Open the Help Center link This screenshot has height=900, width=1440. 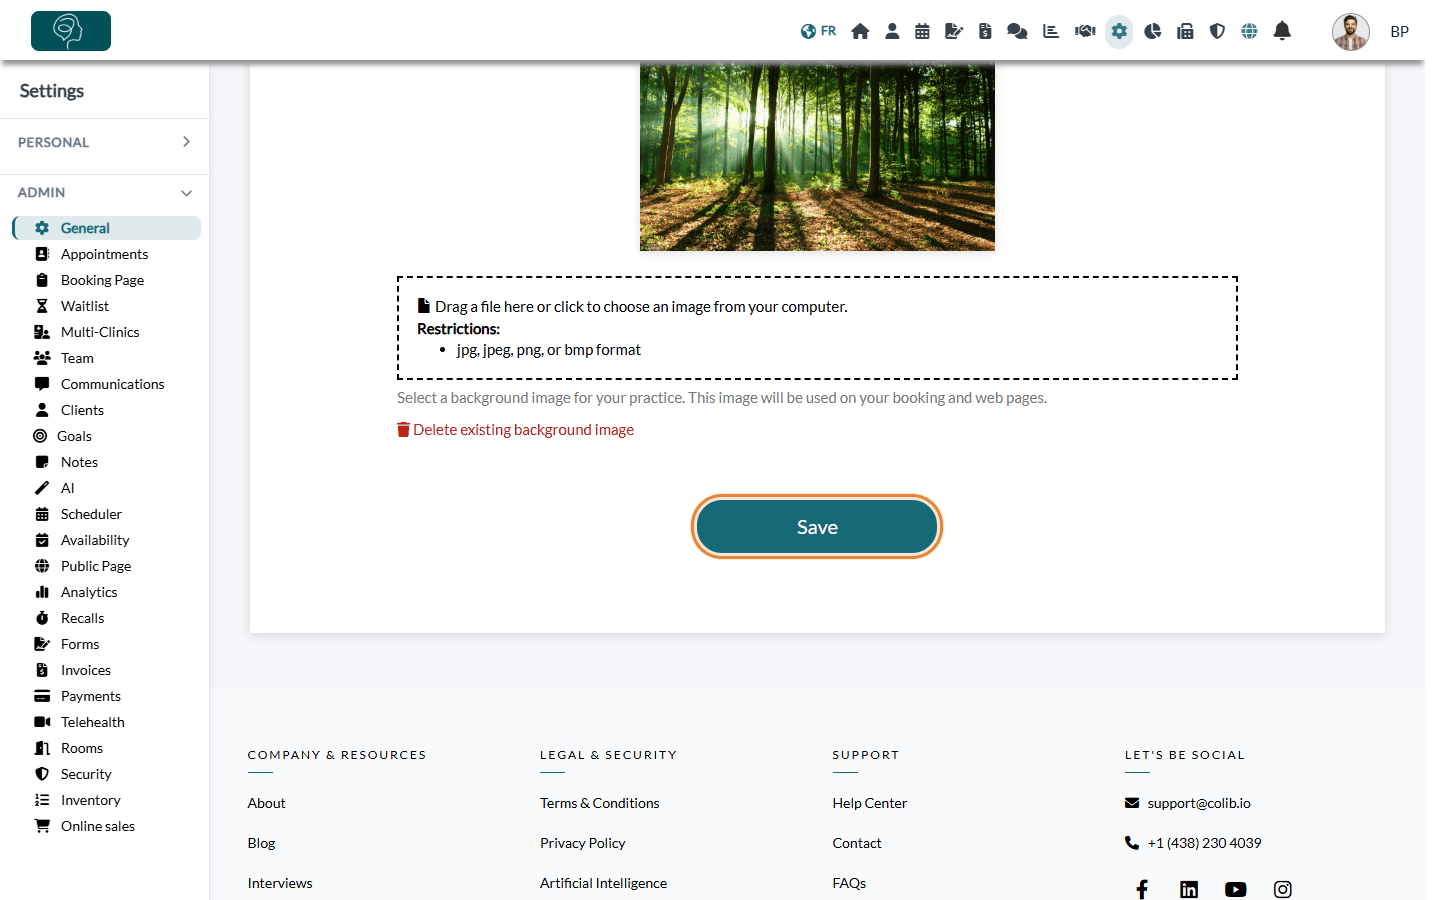(x=870, y=803)
